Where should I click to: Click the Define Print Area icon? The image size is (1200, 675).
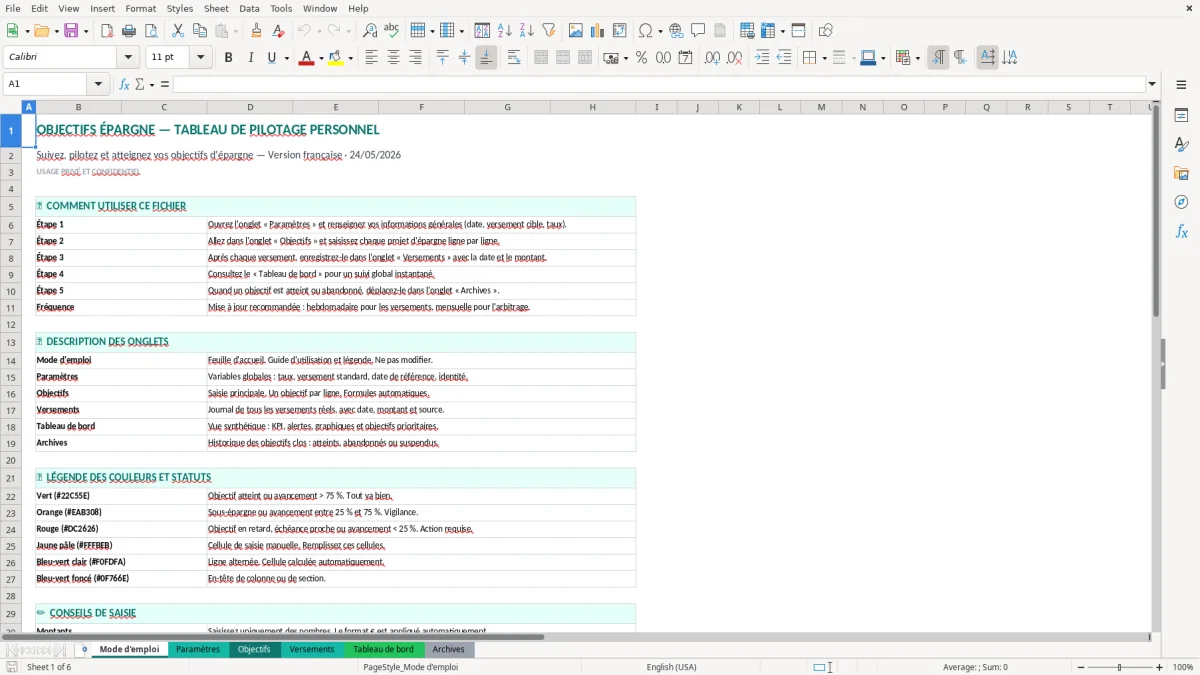tap(747, 31)
